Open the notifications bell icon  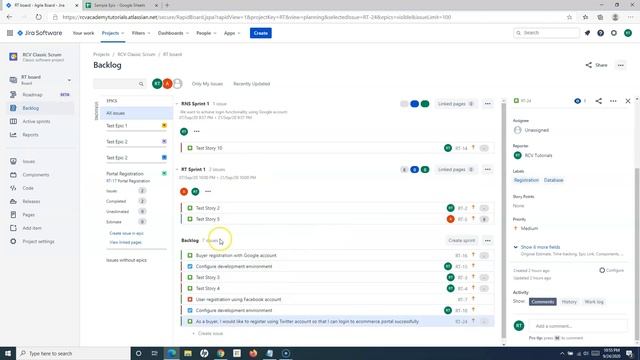[587, 33]
